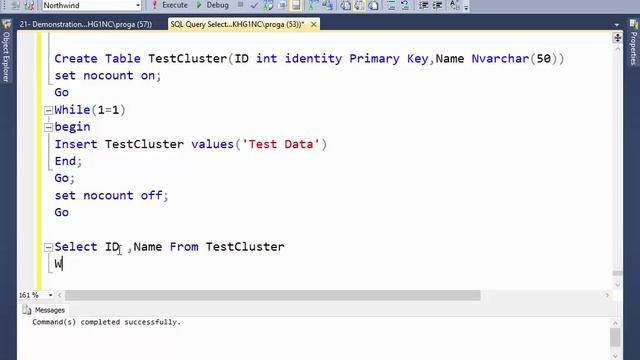Viewport: 640px width, 360px height.
Task: Click 'From TestCluster' in select statement
Action: (227, 247)
